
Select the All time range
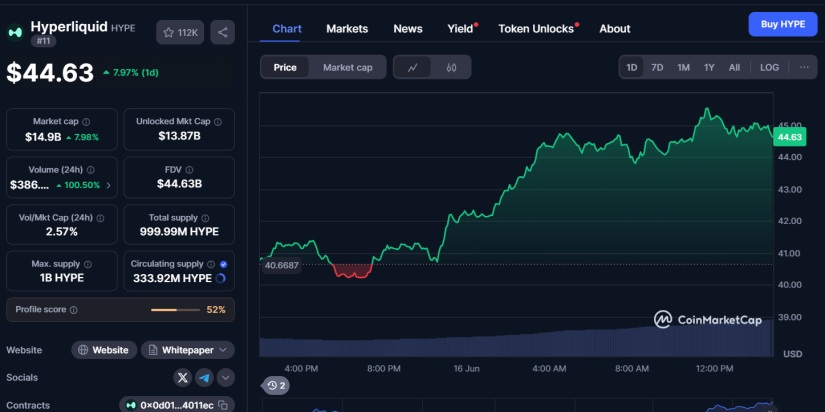(x=735, y=67)
